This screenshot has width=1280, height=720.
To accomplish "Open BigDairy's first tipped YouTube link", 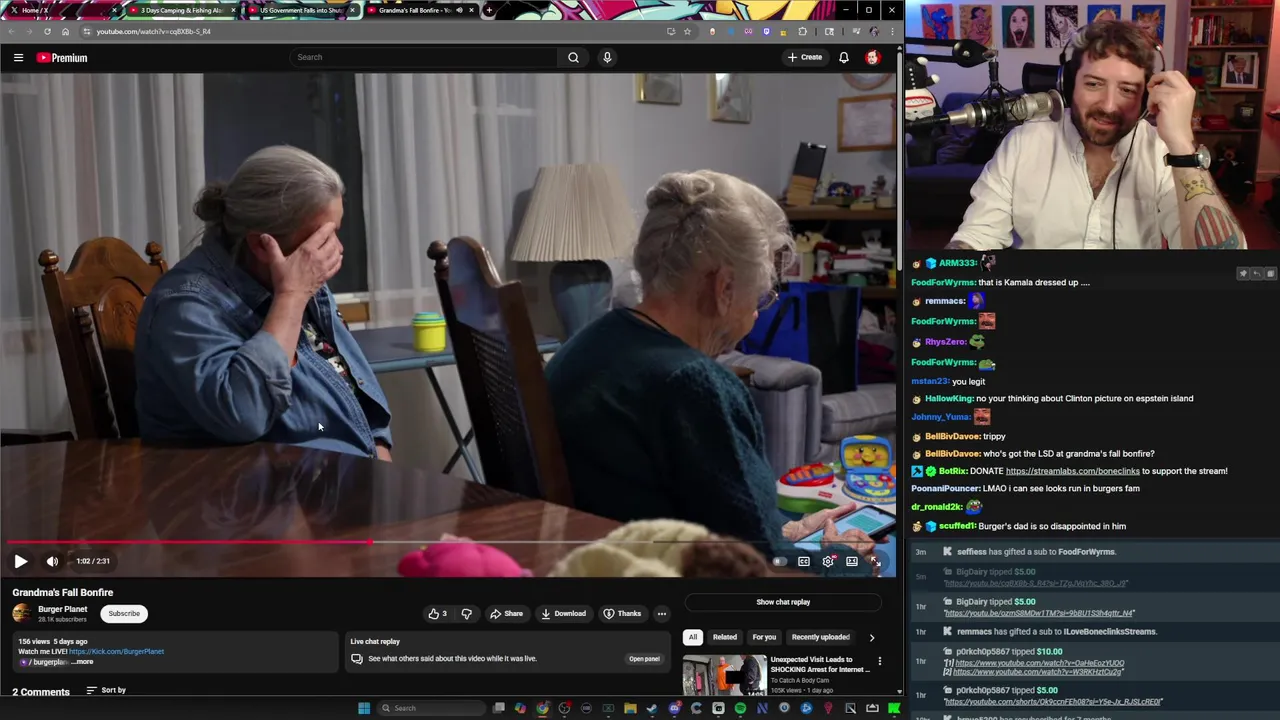I will point(1036,583).
